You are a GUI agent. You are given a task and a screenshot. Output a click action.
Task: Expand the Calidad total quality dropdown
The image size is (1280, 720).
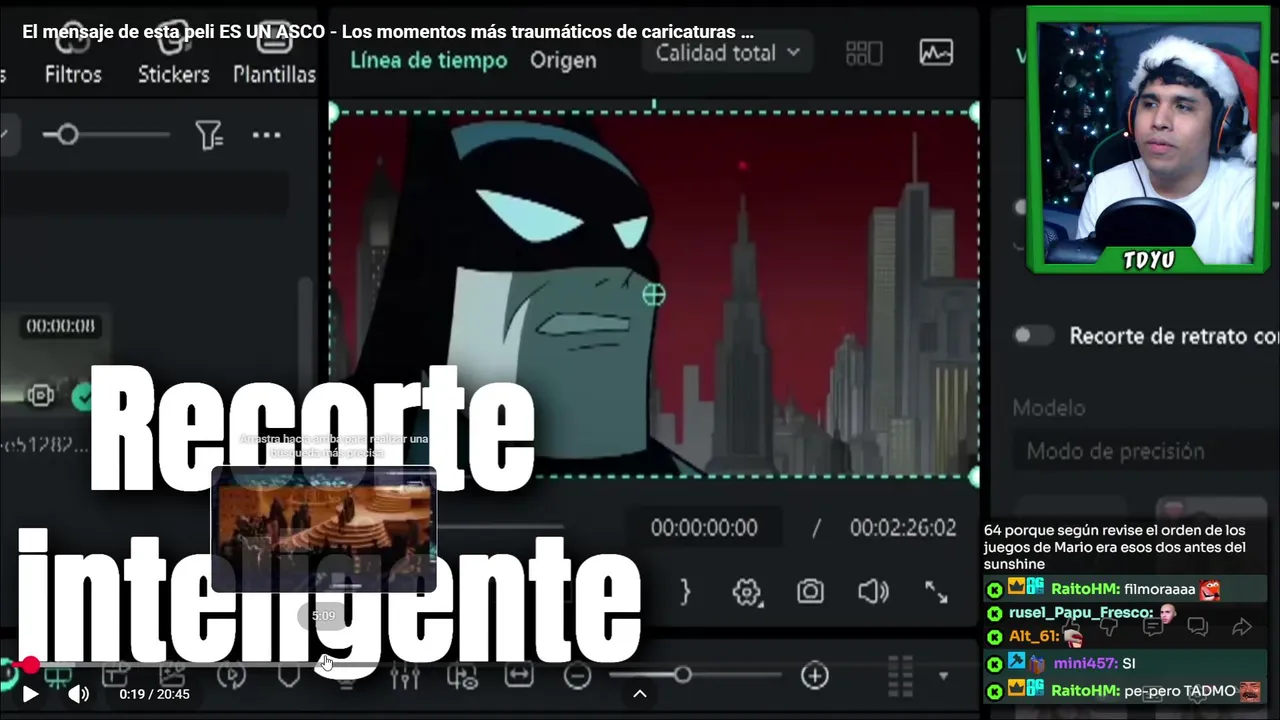(x=728, y=53)
